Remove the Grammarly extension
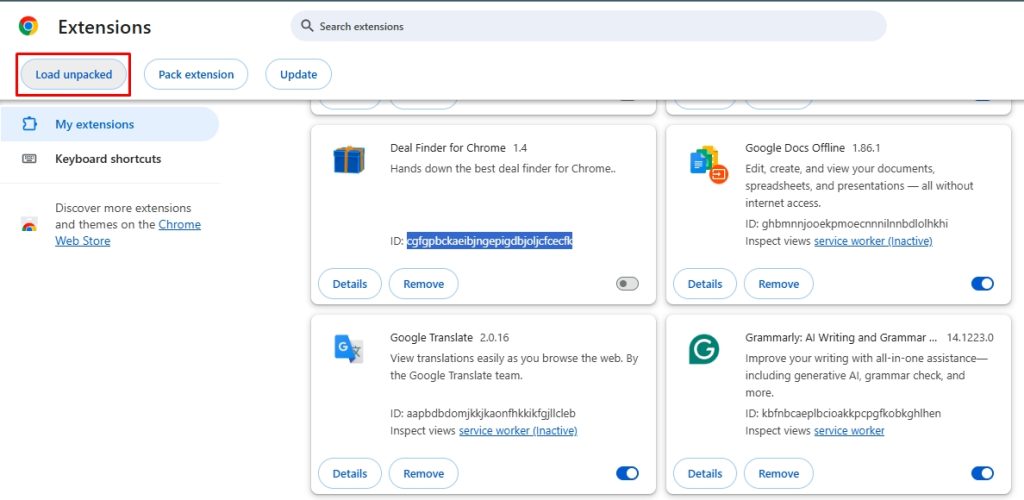Image resolution: width=1024 pixels, height=500 pixels. [x=779, y=474]
